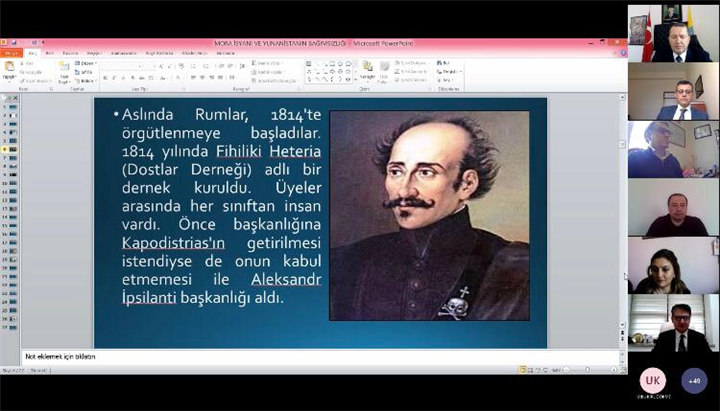Click Bul (Find) in the editing group
The width and height of the screenshot is (720, 411).
(444, 63)
